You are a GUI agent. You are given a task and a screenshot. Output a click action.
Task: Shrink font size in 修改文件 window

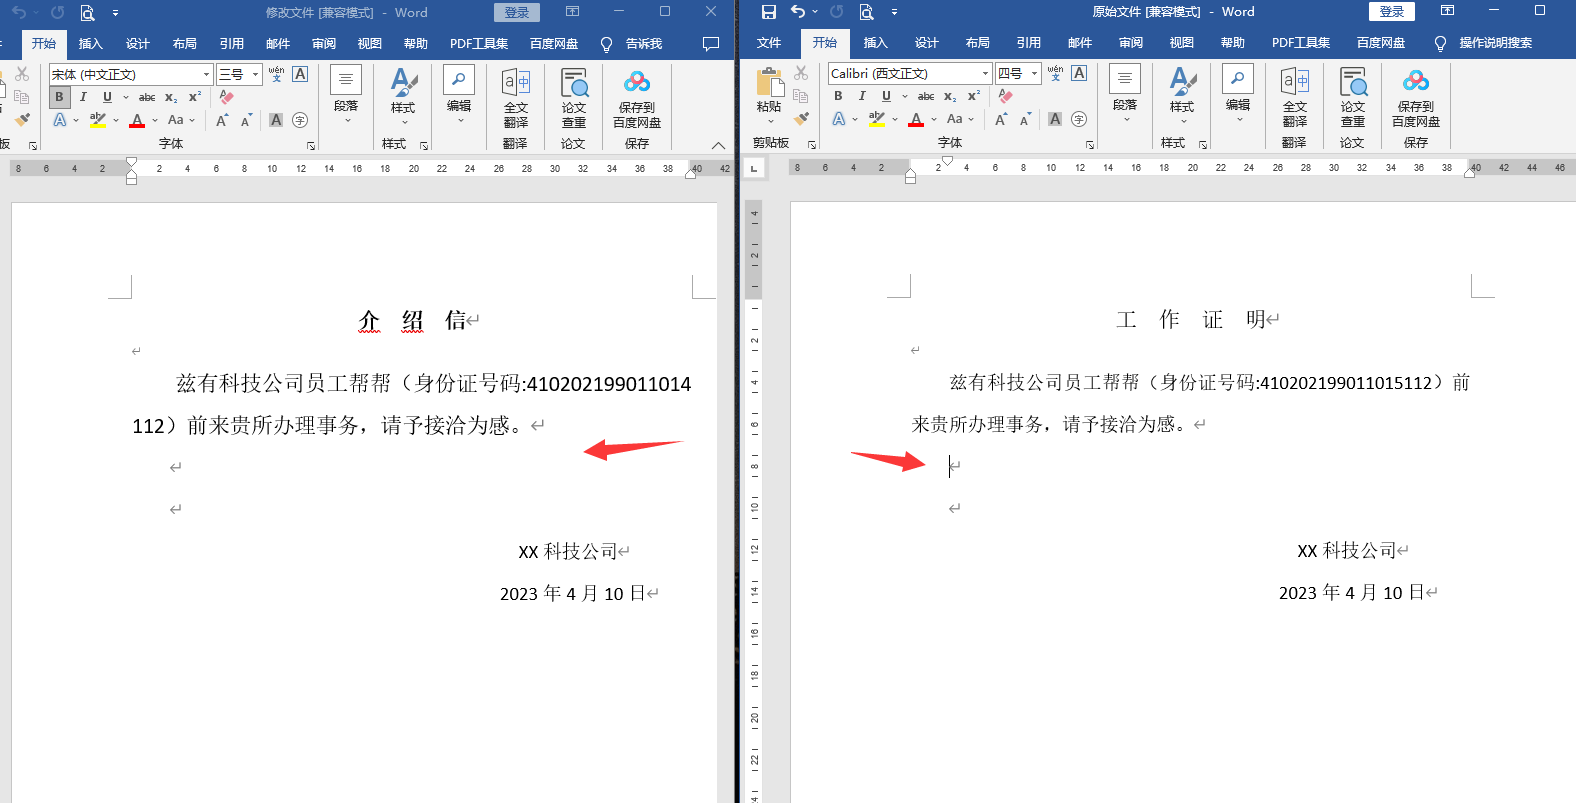pos(246,120)
